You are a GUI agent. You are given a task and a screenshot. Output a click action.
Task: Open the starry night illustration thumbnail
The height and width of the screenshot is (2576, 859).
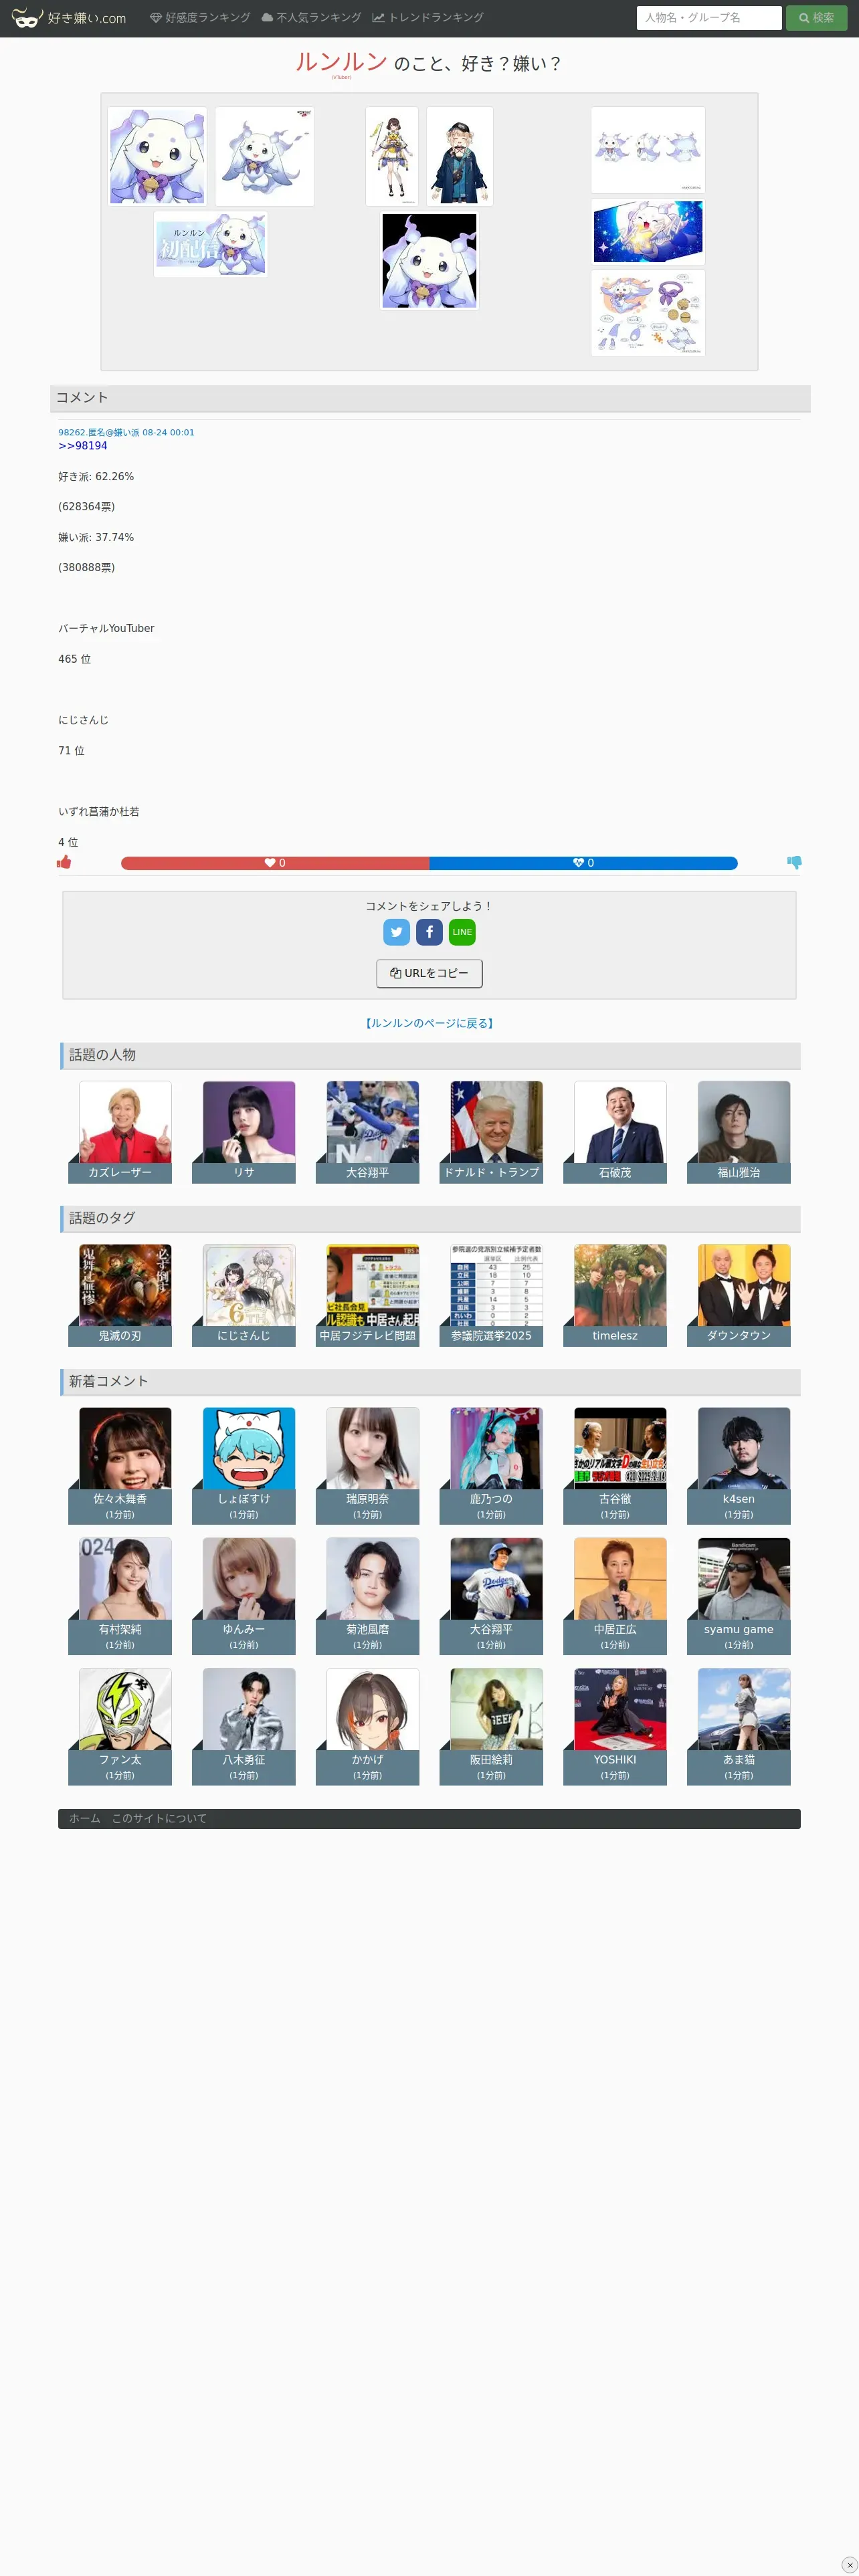[x=648, y=231]
